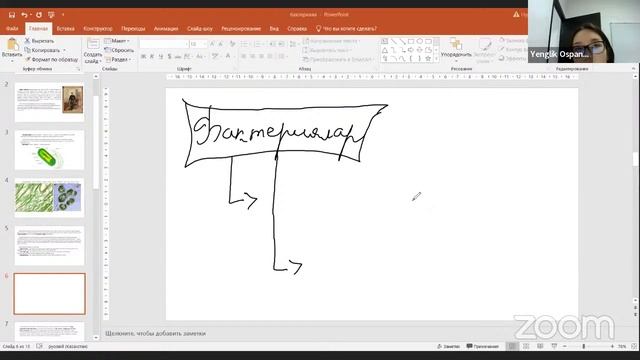
Task: Open the Переходы ribbon tab
Action: pos(133,29)
